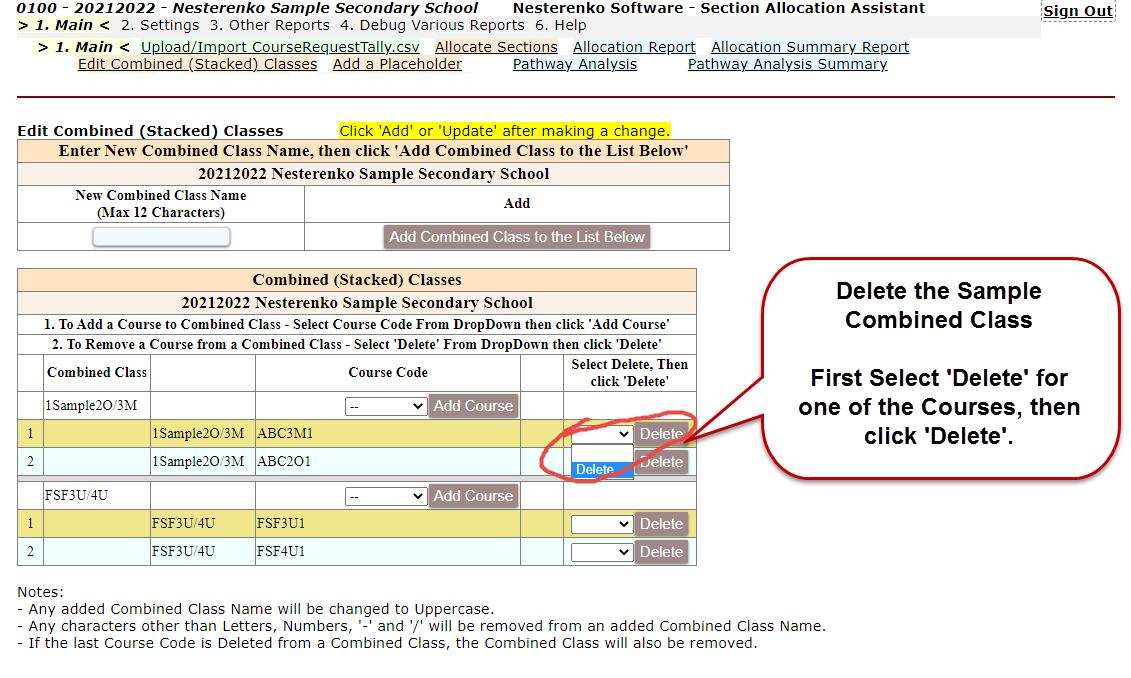Navigate to Allocate Sections page
Viewport: 1131px width, 678px height.
click(496, 47)
